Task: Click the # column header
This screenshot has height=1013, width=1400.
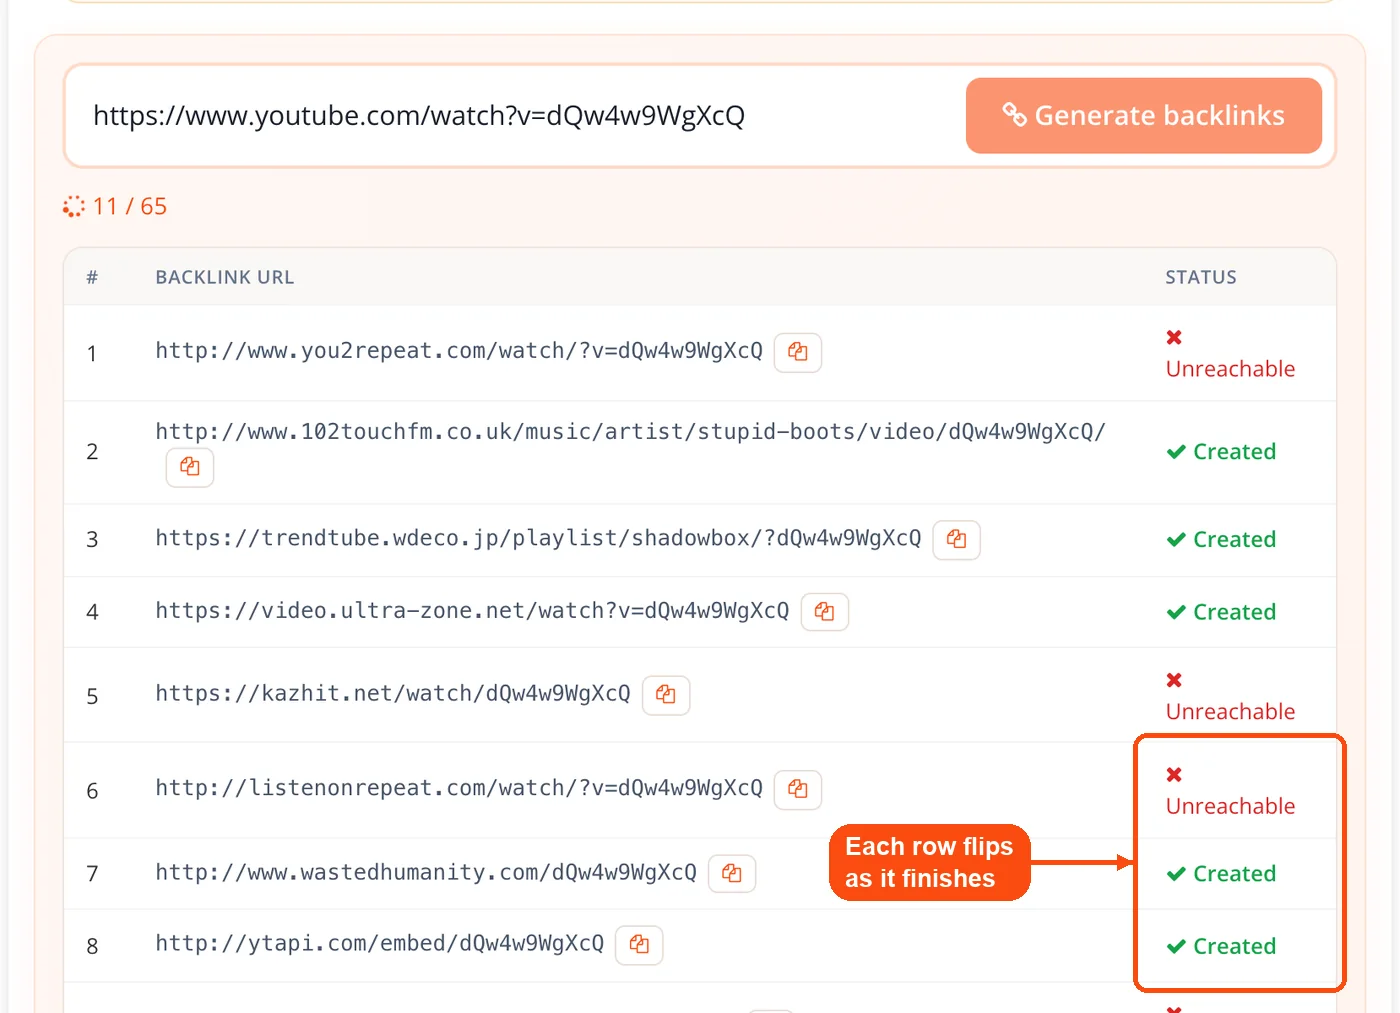Action: coord(92,277)
